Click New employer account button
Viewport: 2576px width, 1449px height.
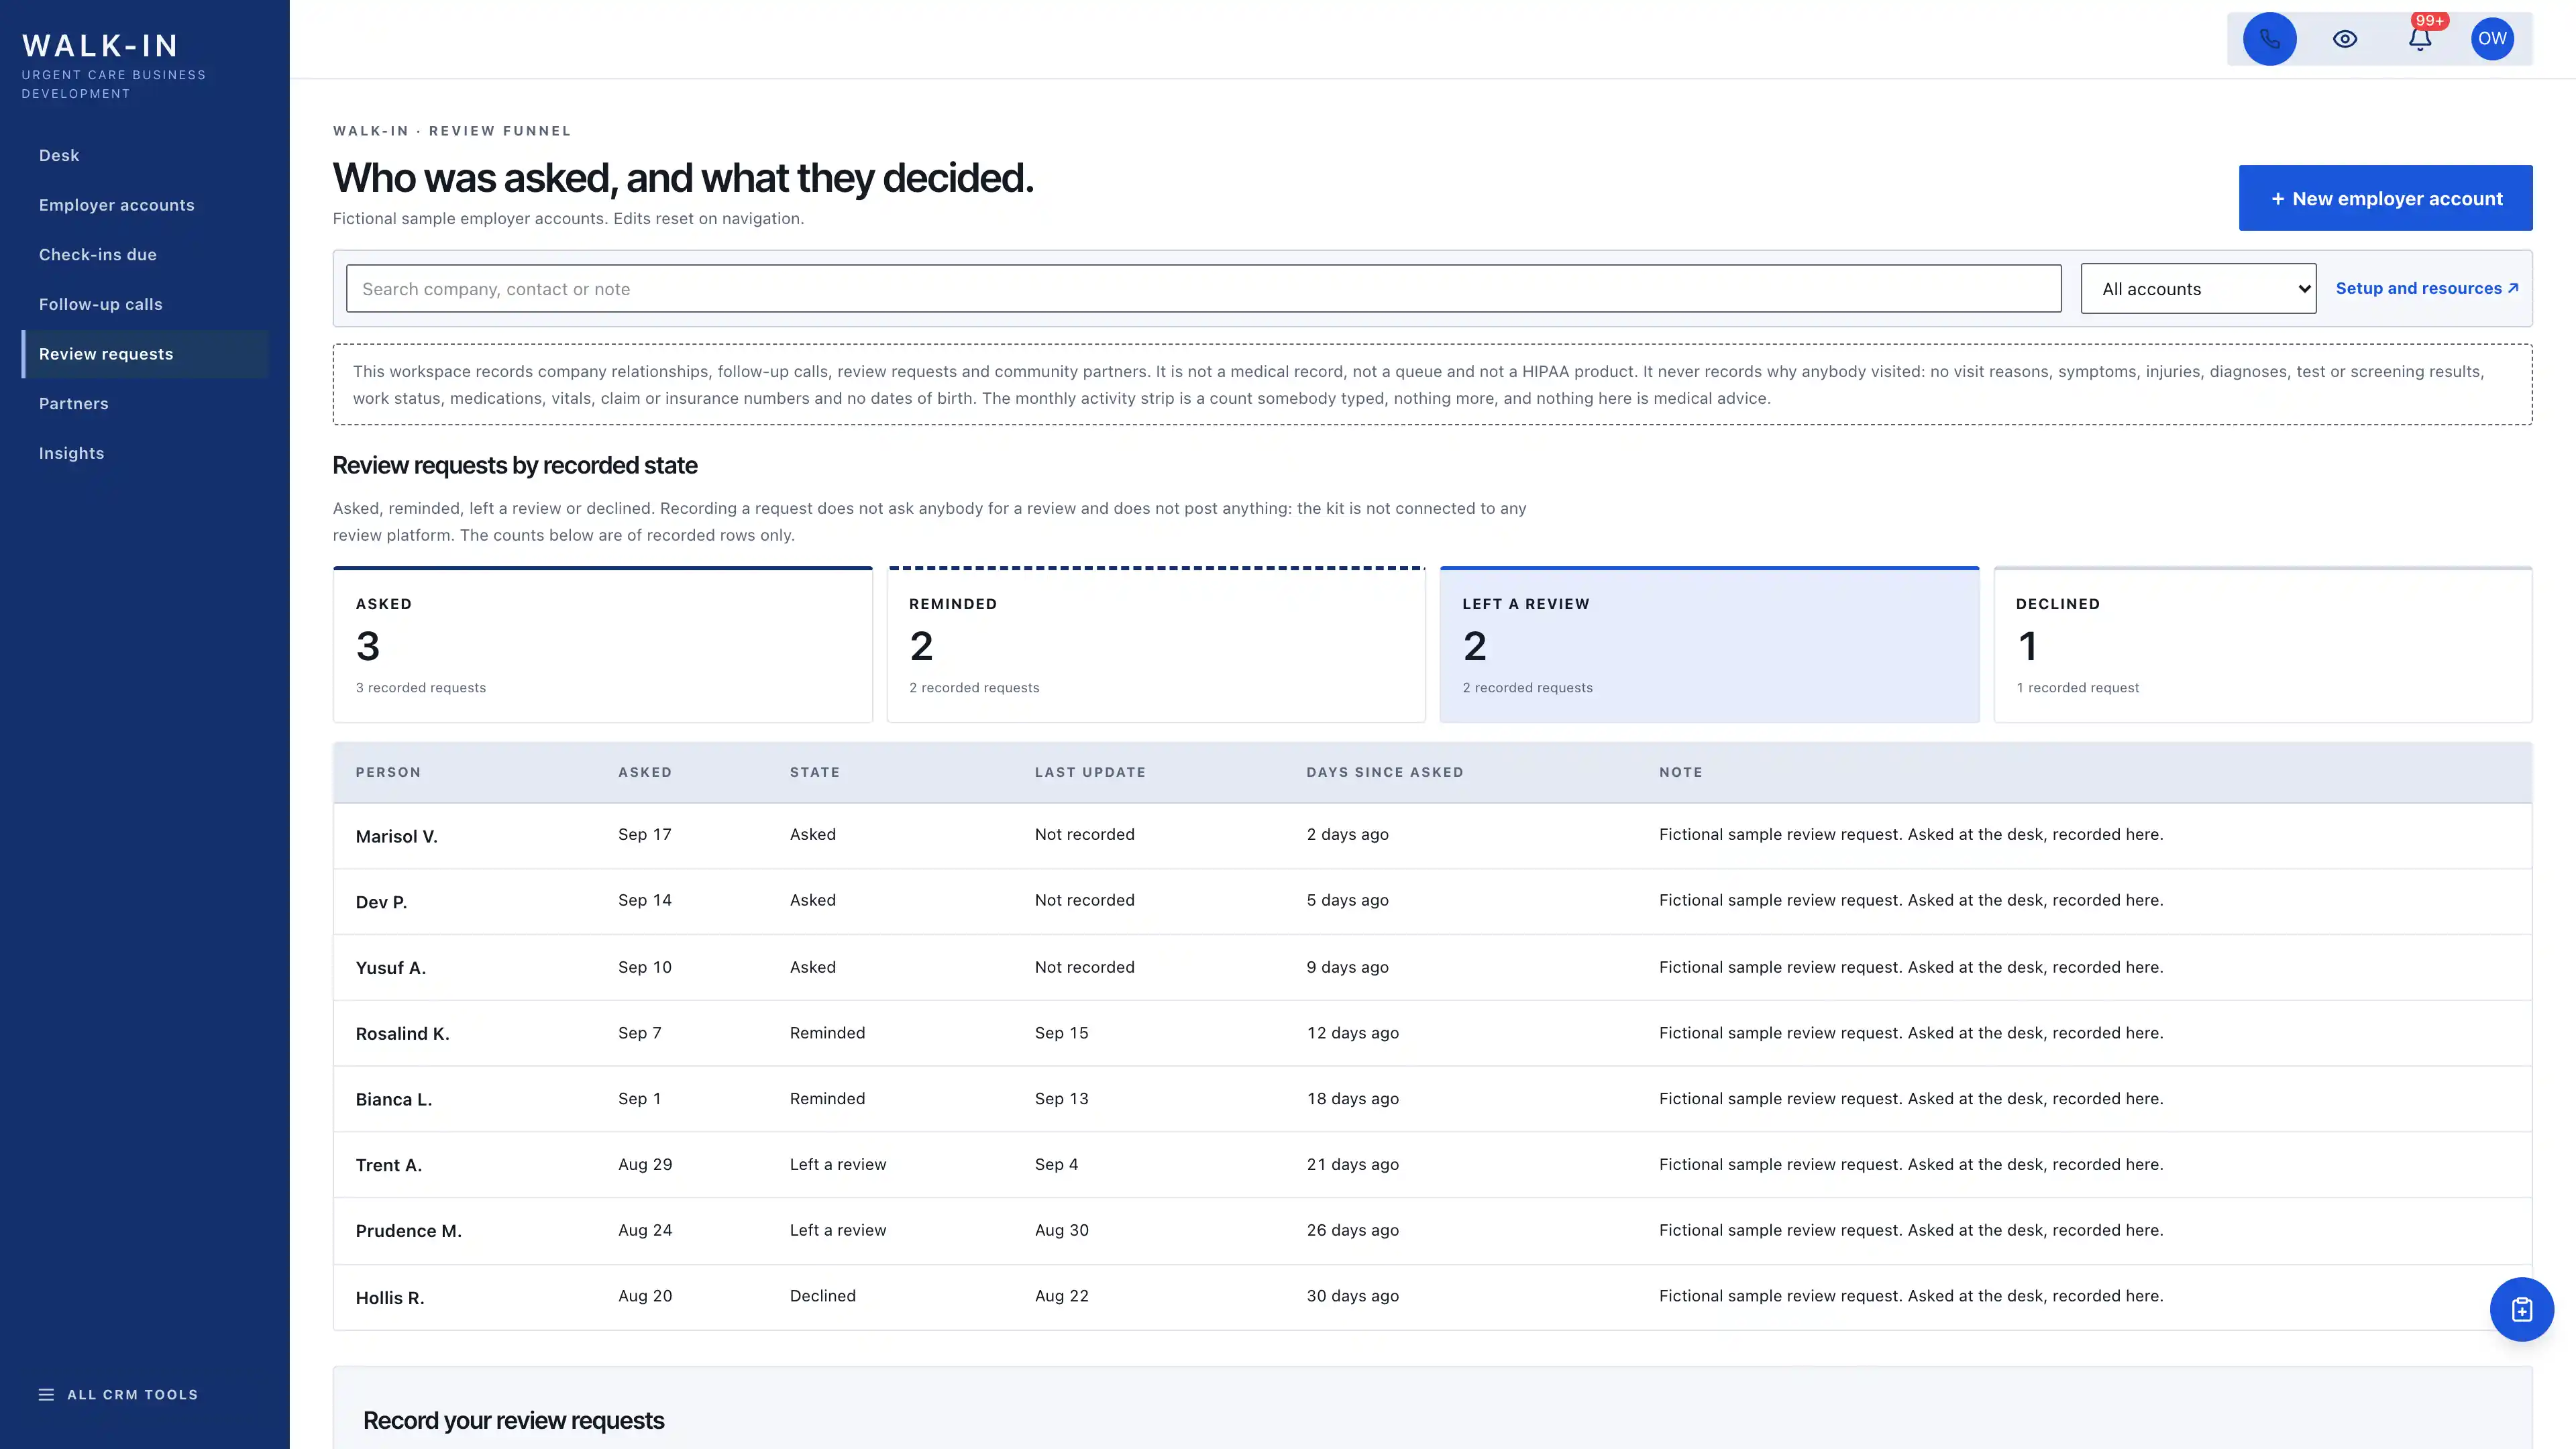pos(2385,198)
